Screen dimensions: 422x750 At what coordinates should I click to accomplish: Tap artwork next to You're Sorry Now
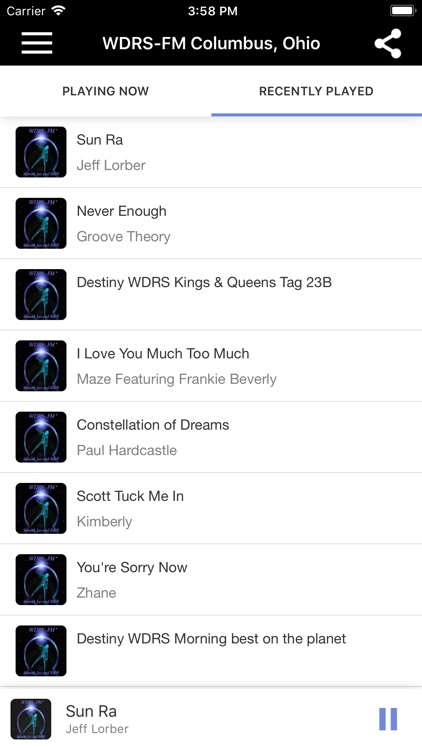click(x=41, y=580)
